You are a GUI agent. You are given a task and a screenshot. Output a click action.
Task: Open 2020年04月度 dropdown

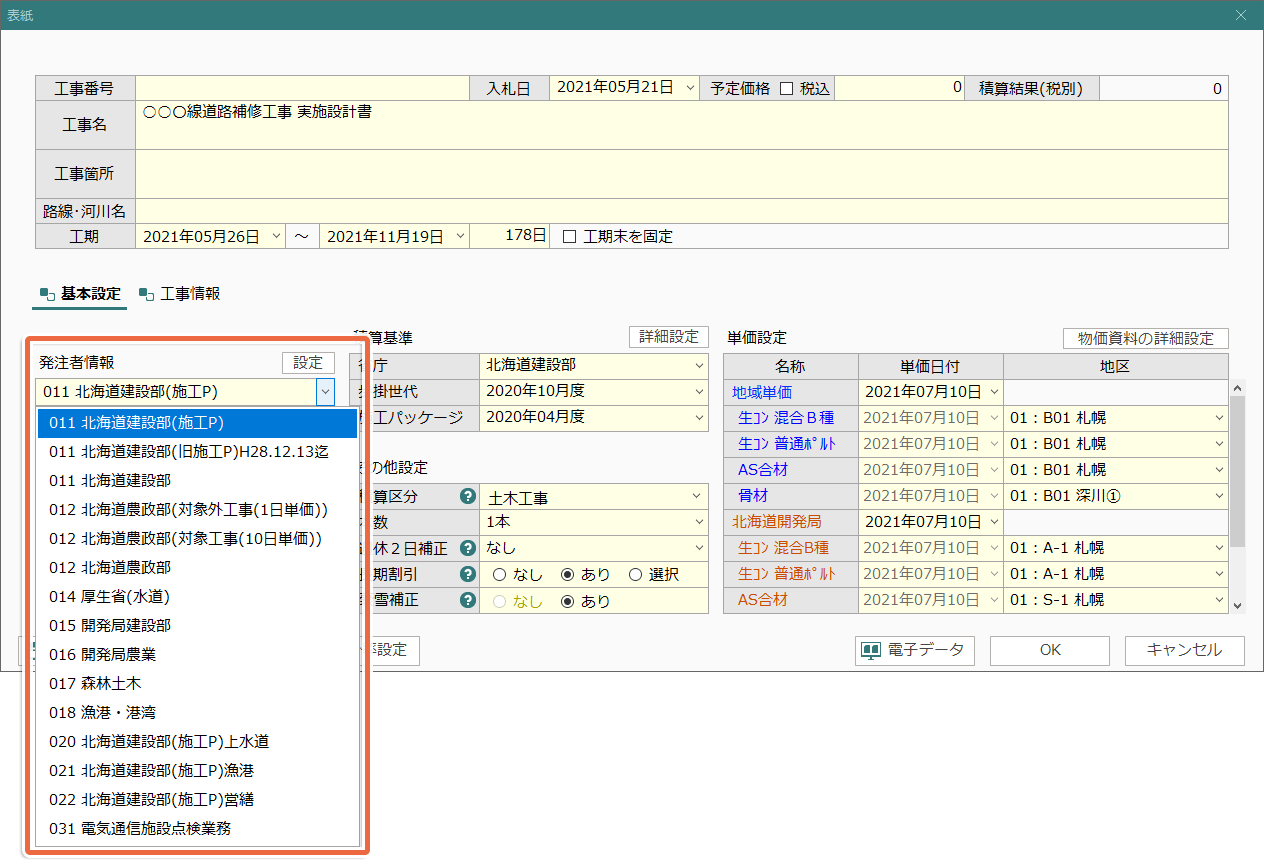[x=698, y=417]
